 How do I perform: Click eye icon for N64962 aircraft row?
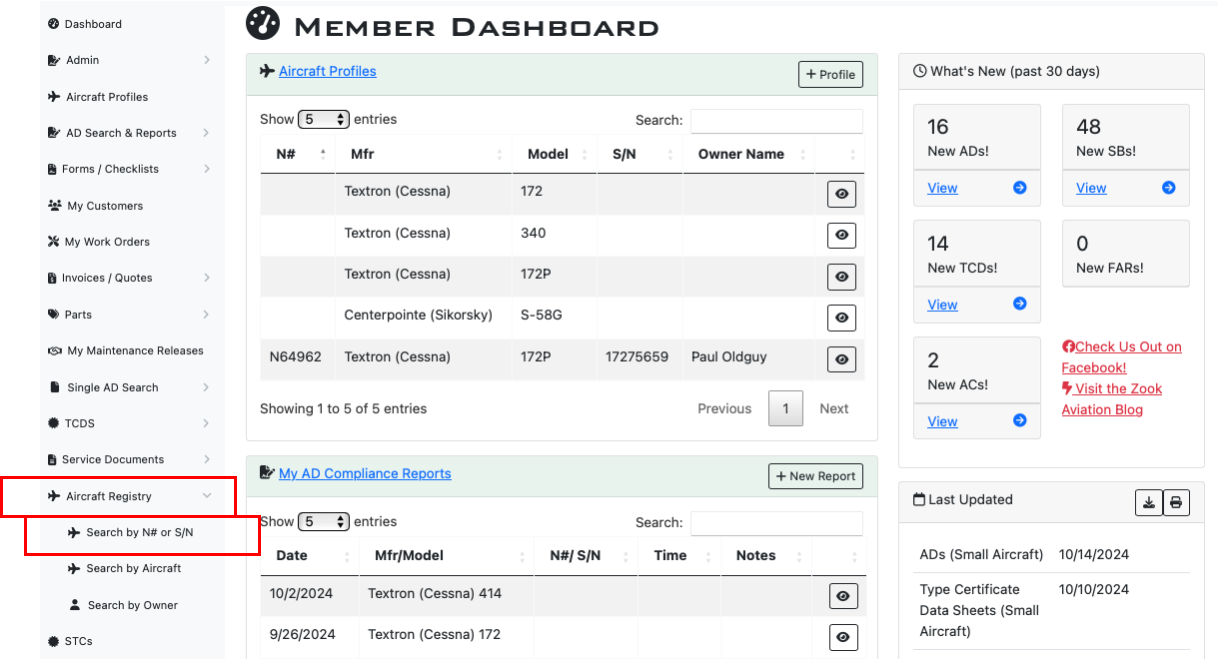(842, 360)
